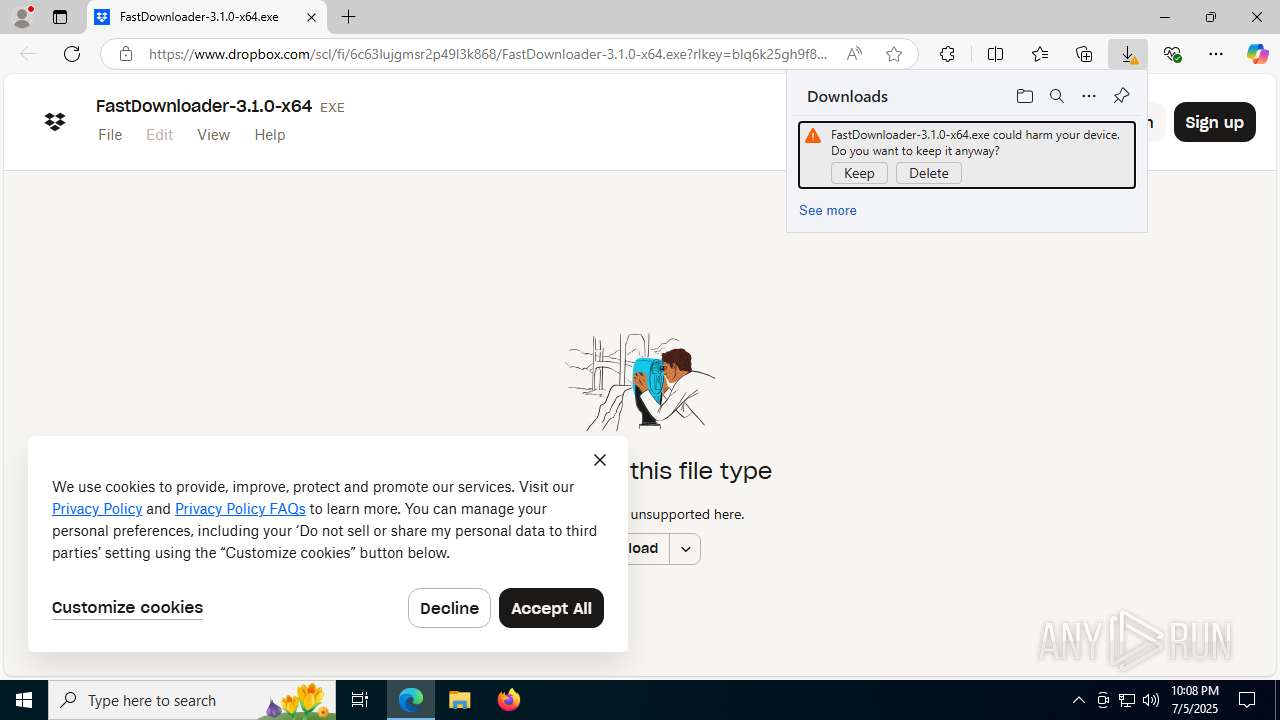The width and height of the screenshot is (1280, 720).
Task: Click the taskbar search box
Action: pos(193,700)
